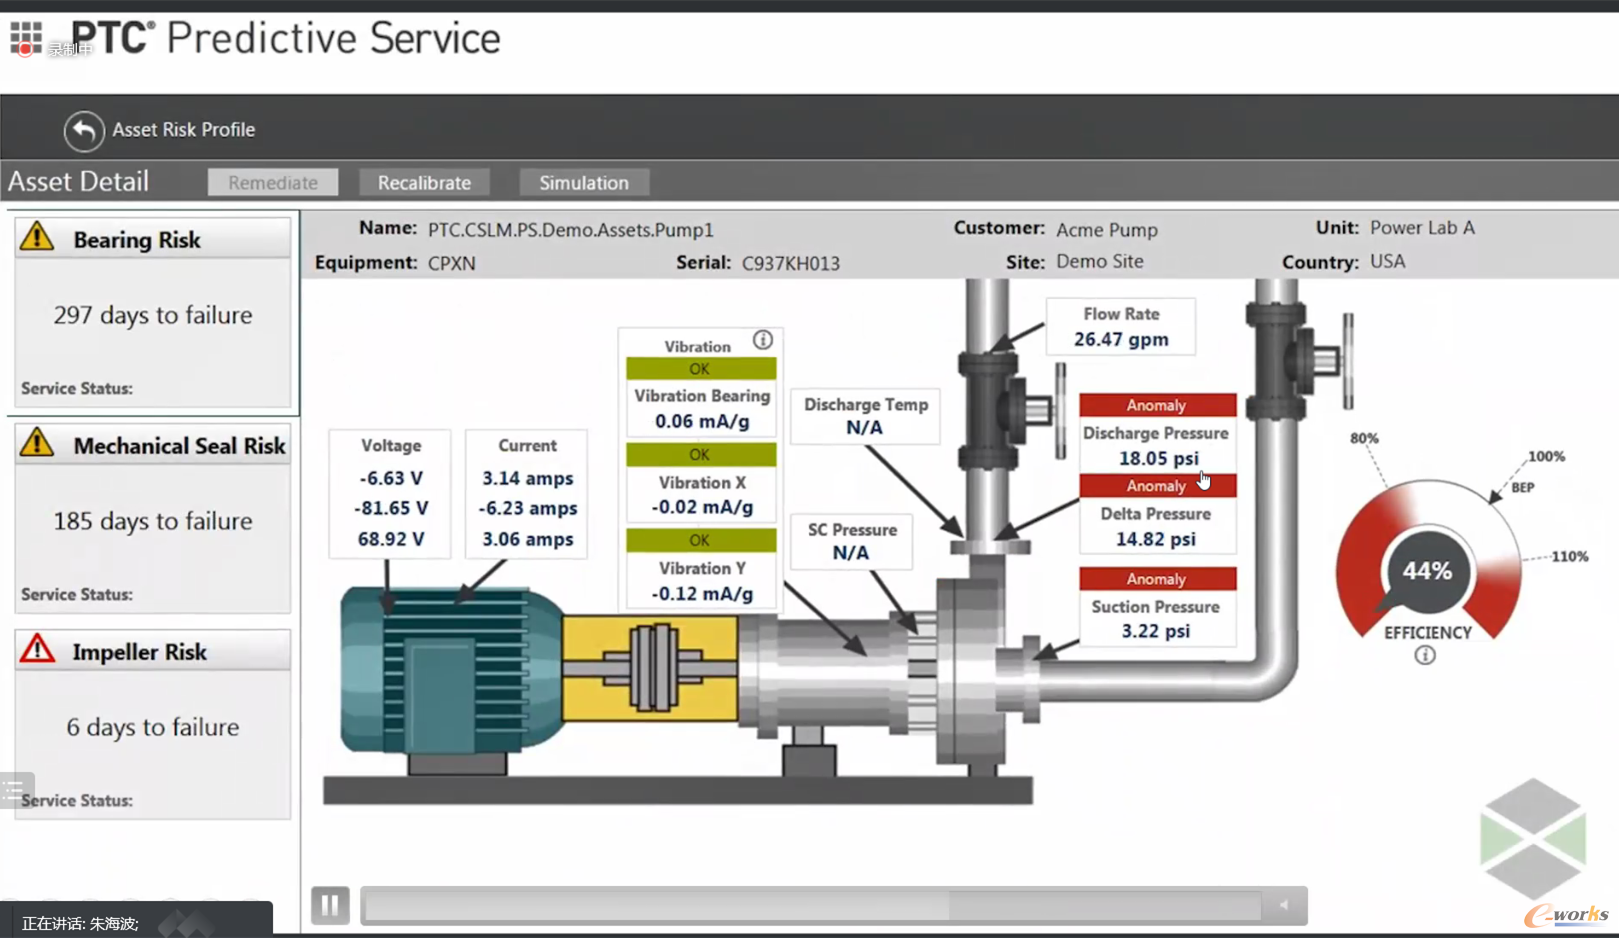Image resolution: width=1619 pixels, height=938 pixels.
Task: Click the 14.82 psi delta pressure value
Action: [x=1155, y=539]
